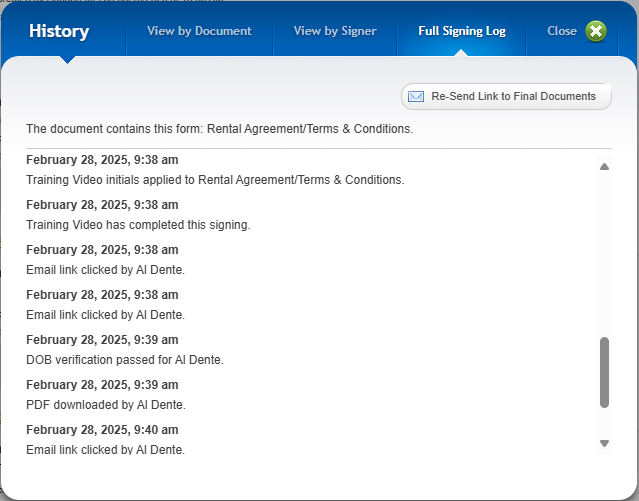639x501 pixels.
Task: Click 'PDF downloaded by Al Dente.' entry
Action: tap(106, 405)
